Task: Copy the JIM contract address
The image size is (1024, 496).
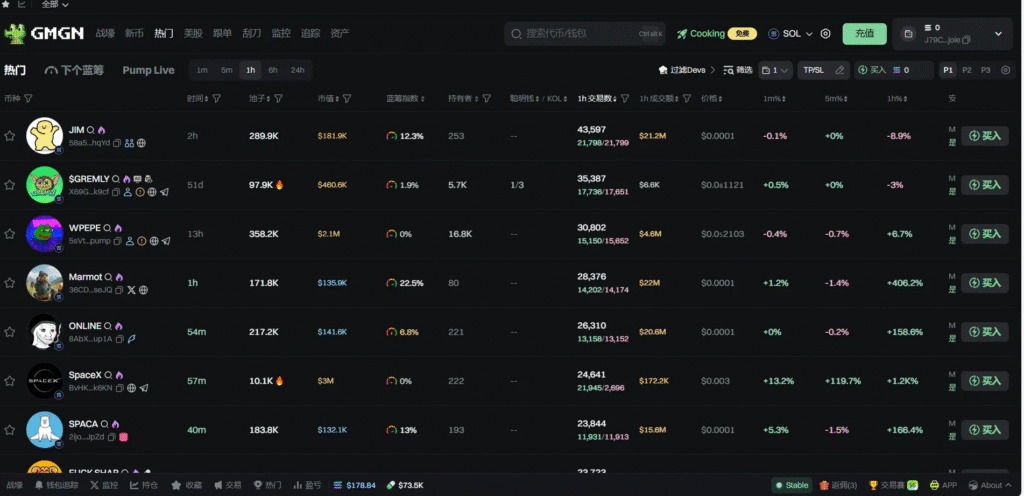Action: coord(117,143)
